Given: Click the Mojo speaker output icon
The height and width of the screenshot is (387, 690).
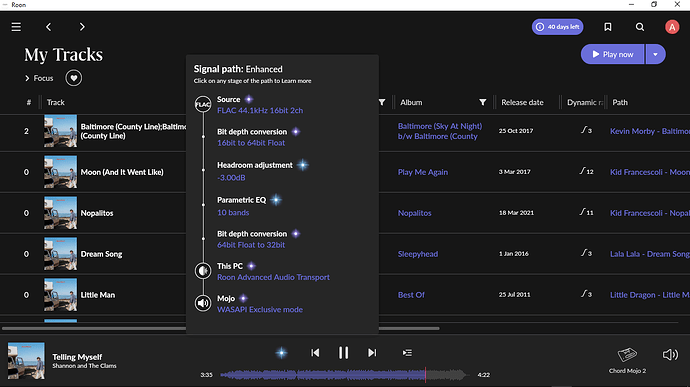Looking at the screenshot, I should tap(203, 303).
